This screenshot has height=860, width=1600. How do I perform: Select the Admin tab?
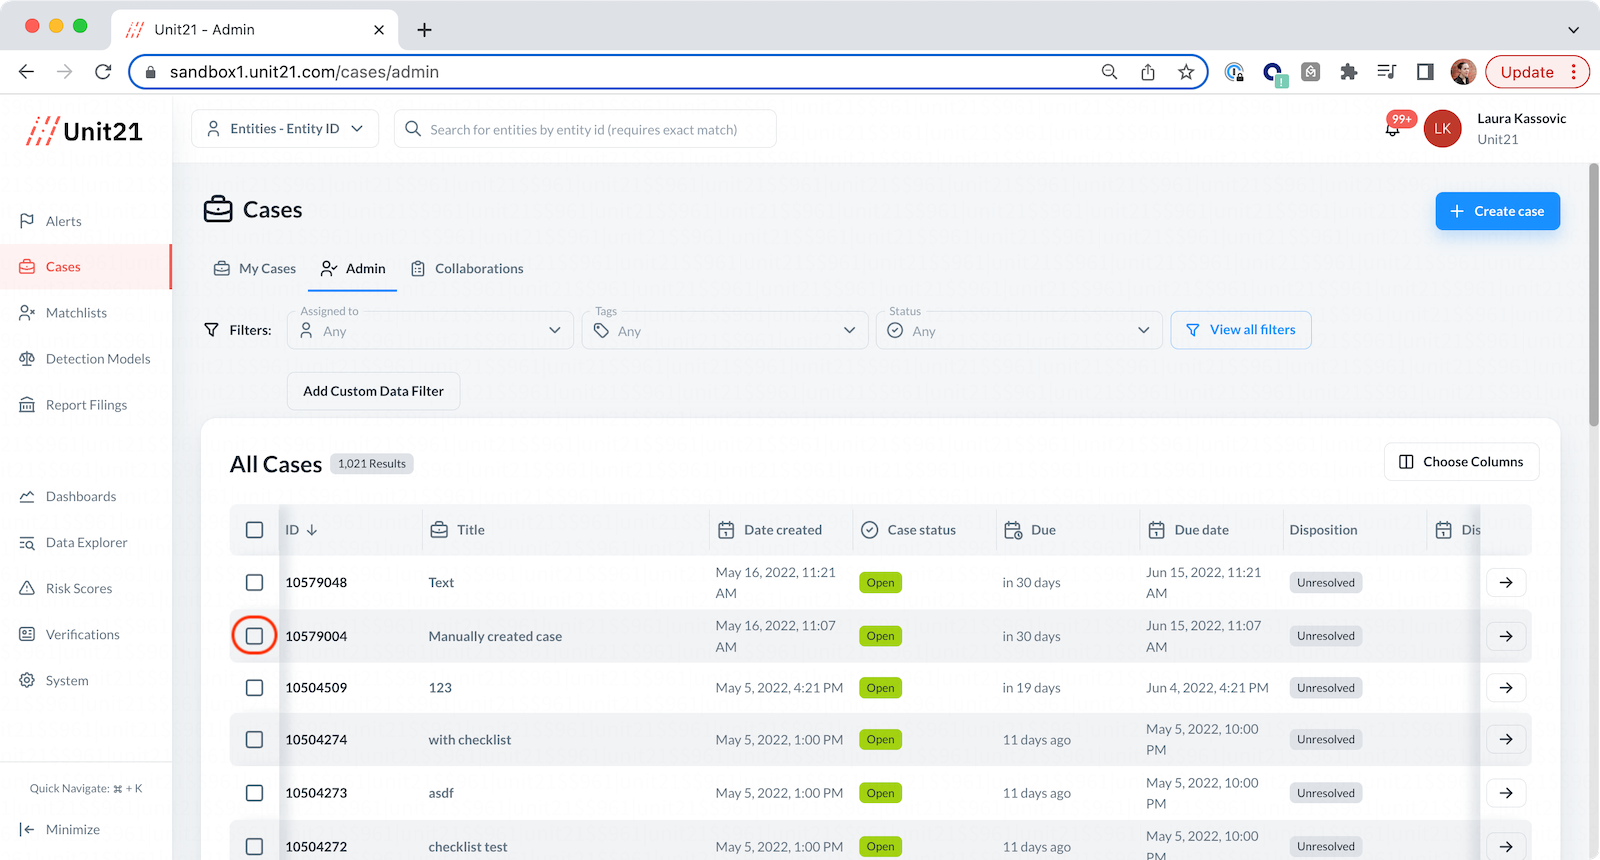pyautogui.click(x=353, y=269)
